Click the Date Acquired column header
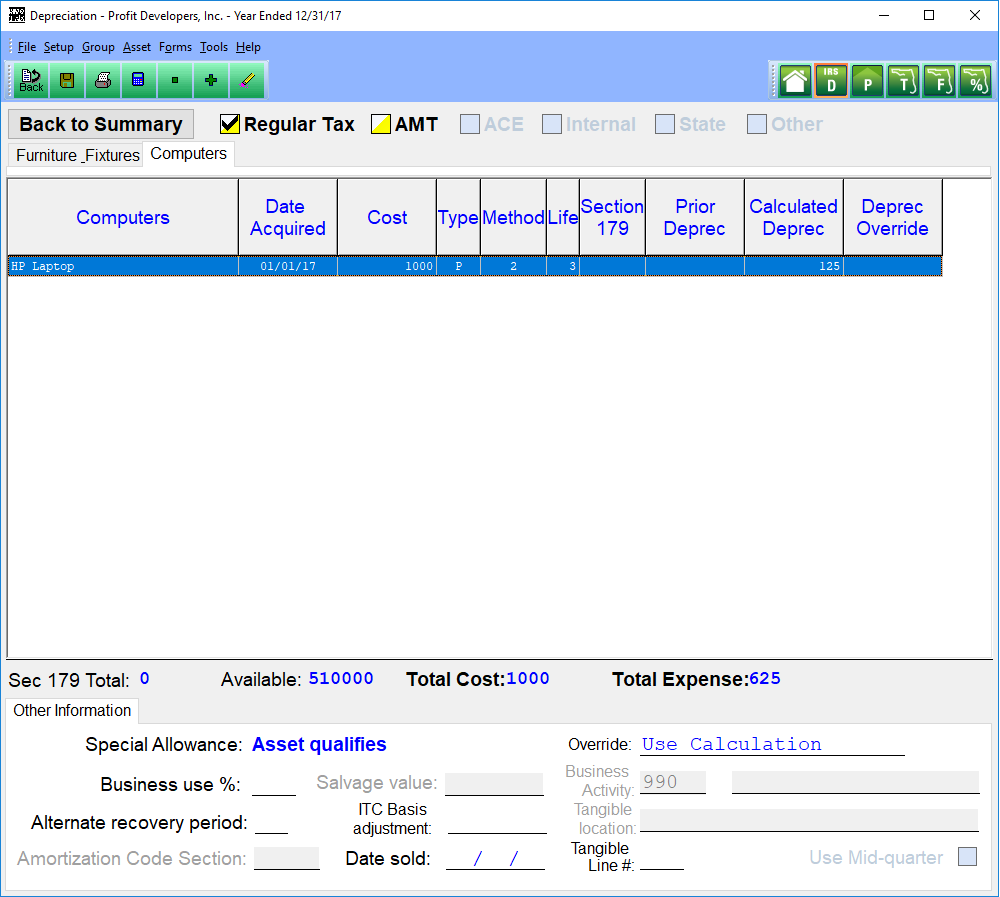1000x897 pixels. 288,218
